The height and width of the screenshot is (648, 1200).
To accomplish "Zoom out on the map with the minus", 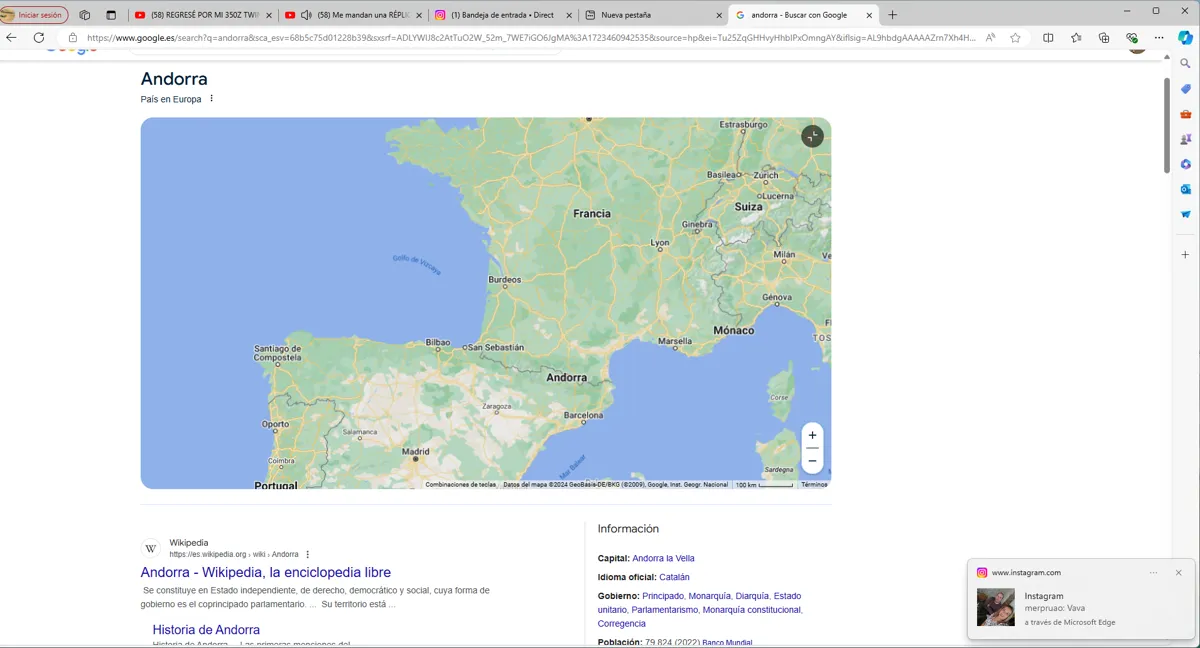I will 812,461.
